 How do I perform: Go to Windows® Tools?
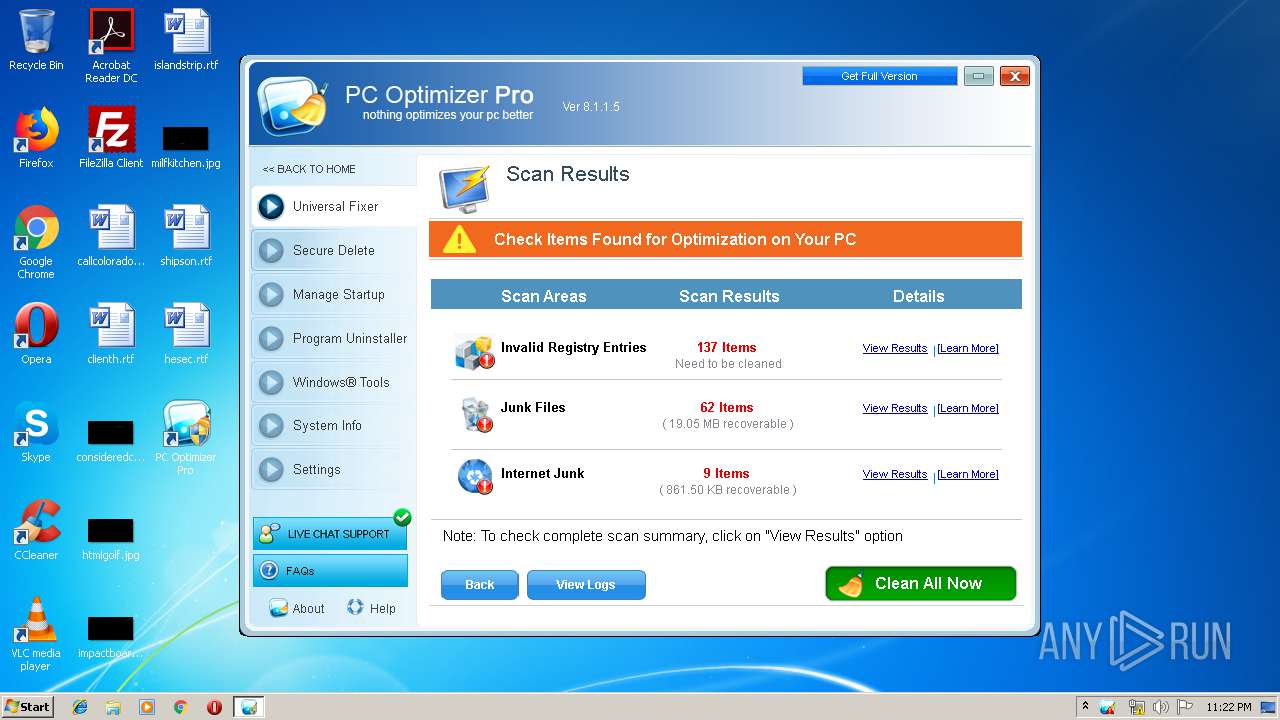pyautogui.click(x=334, y=382)
